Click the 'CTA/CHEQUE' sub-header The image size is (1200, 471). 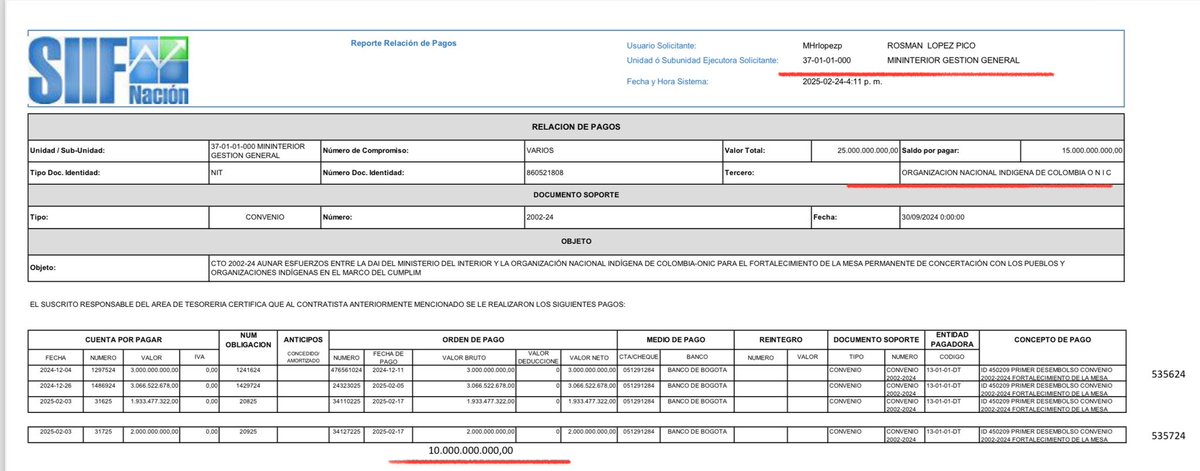tap(636, 356)
